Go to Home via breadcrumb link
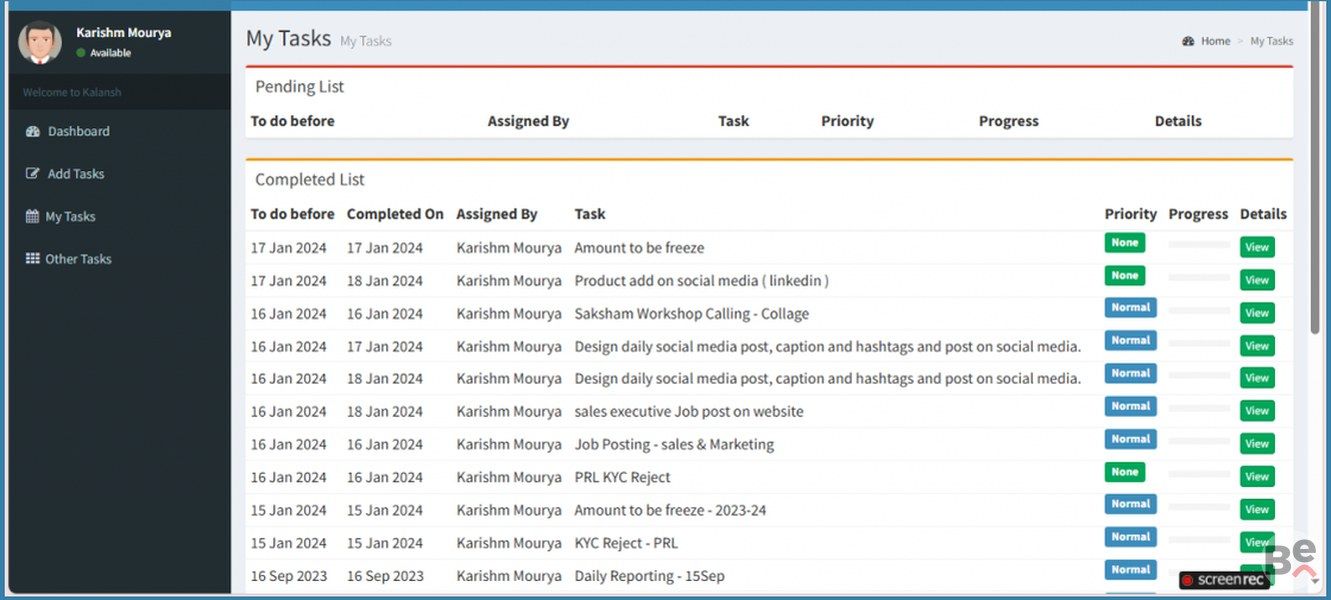This screenshot has width=1331, height=600. pos(1215,42)
